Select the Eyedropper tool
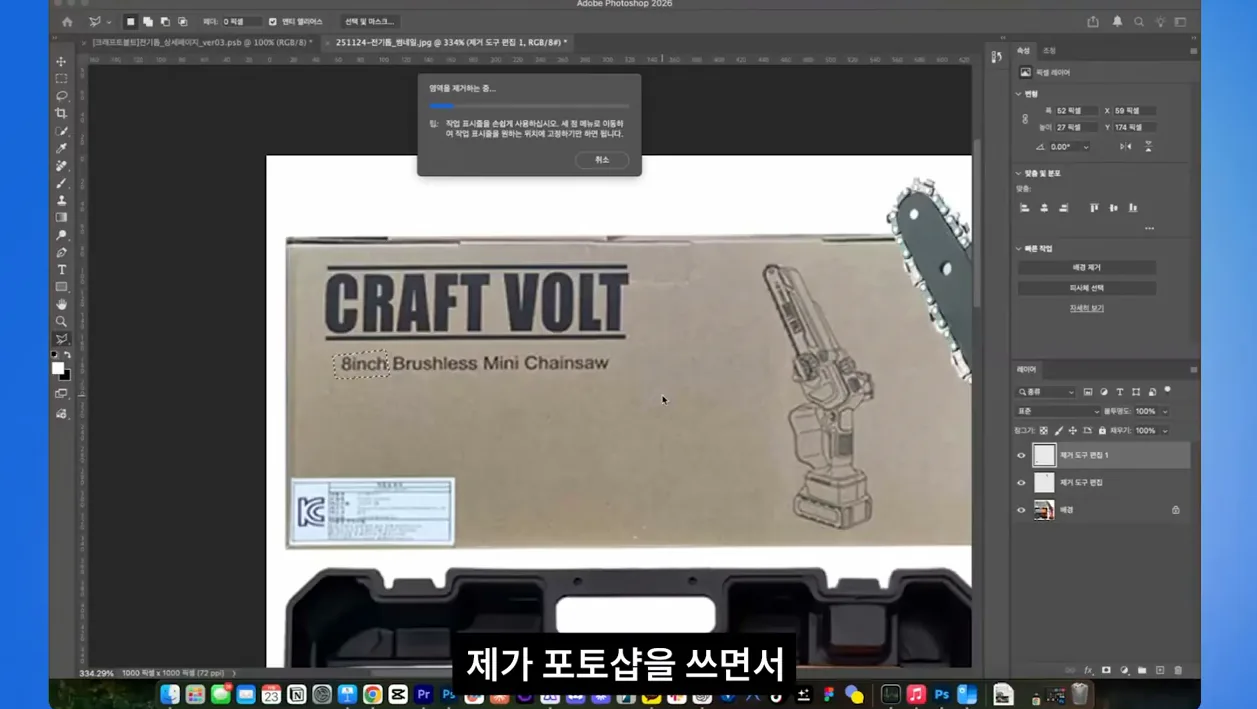 61,148
